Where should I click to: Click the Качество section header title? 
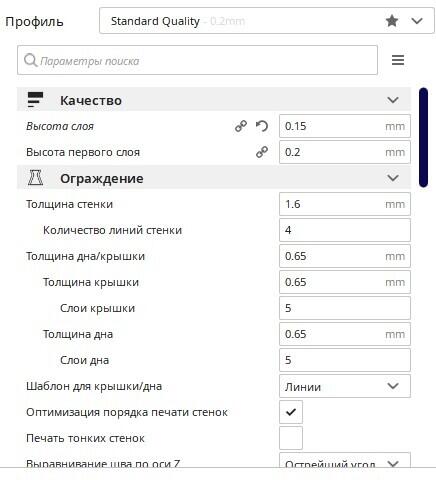(x=91, y=100)
